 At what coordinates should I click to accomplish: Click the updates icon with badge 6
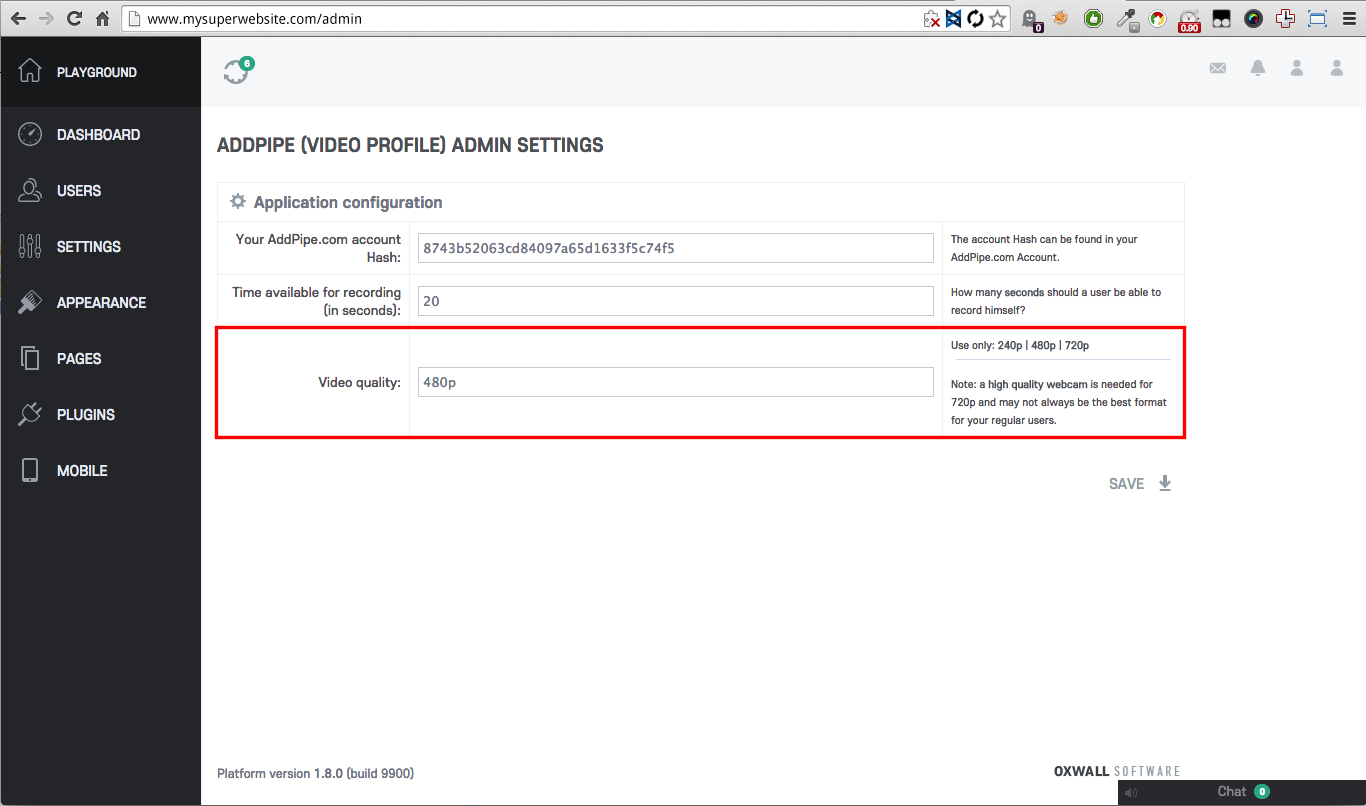237,71
